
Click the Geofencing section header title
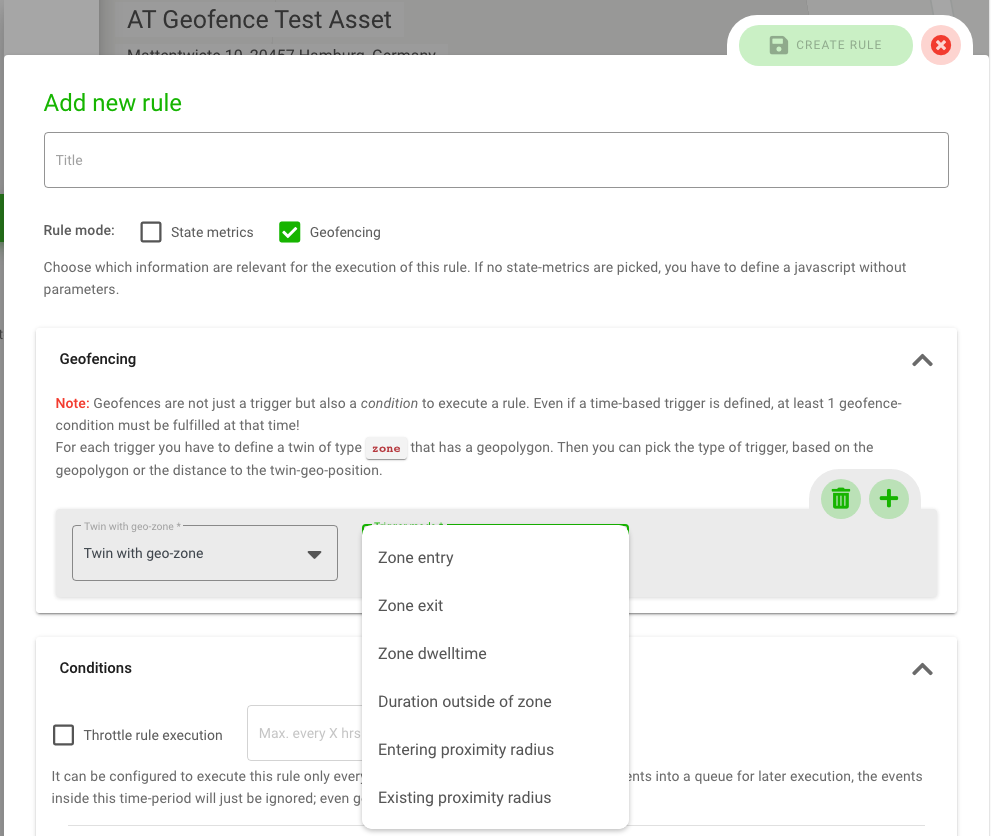click(98, 359)
